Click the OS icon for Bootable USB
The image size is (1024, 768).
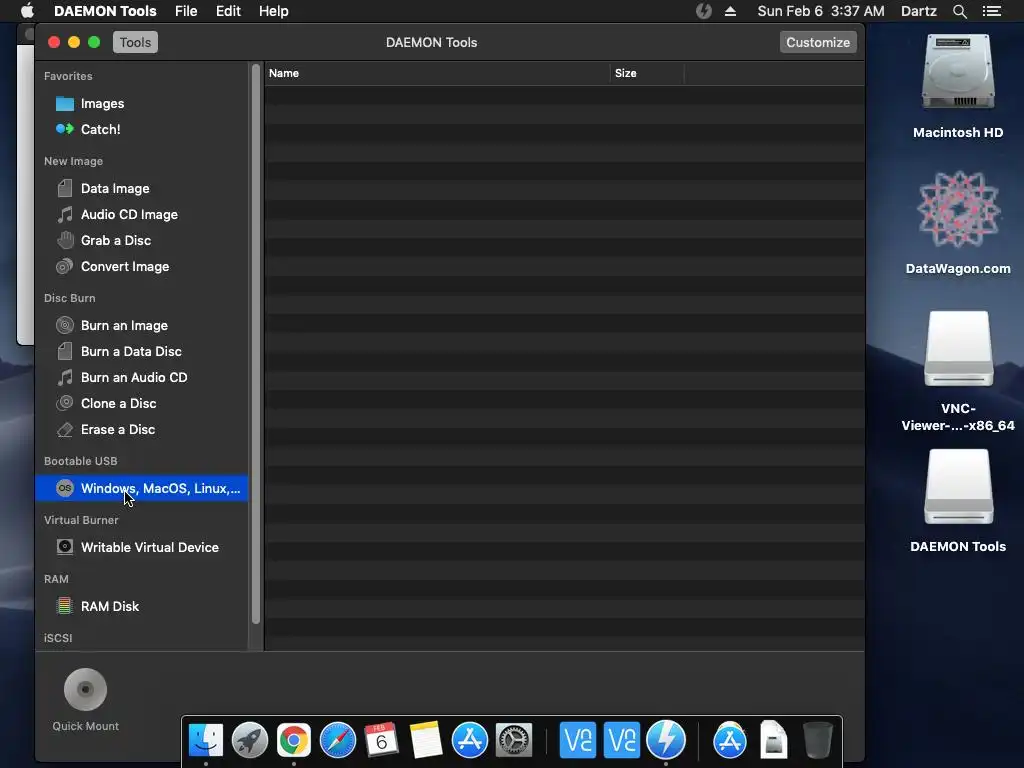65,488
